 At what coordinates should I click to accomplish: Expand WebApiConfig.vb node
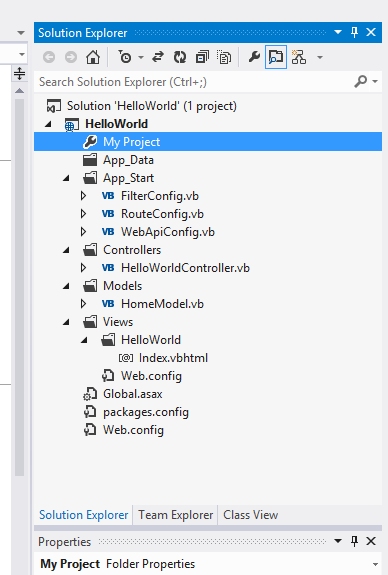pyautogui.click(x=84, y=232)
